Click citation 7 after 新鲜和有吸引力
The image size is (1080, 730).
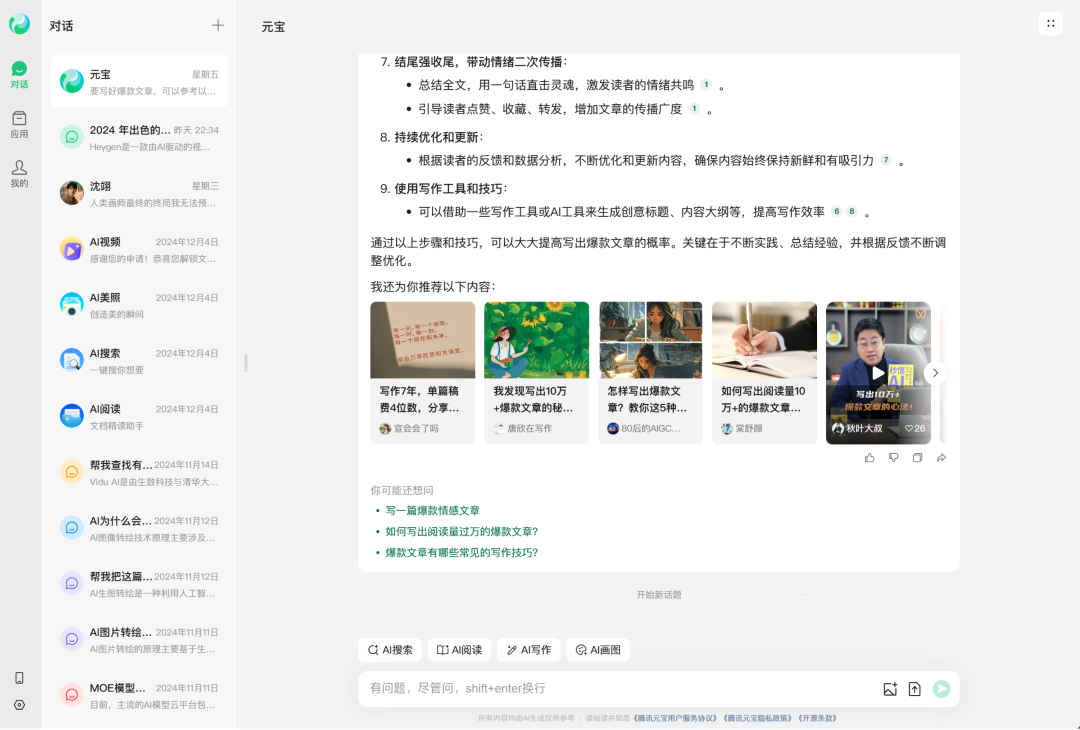click(886, 160)
